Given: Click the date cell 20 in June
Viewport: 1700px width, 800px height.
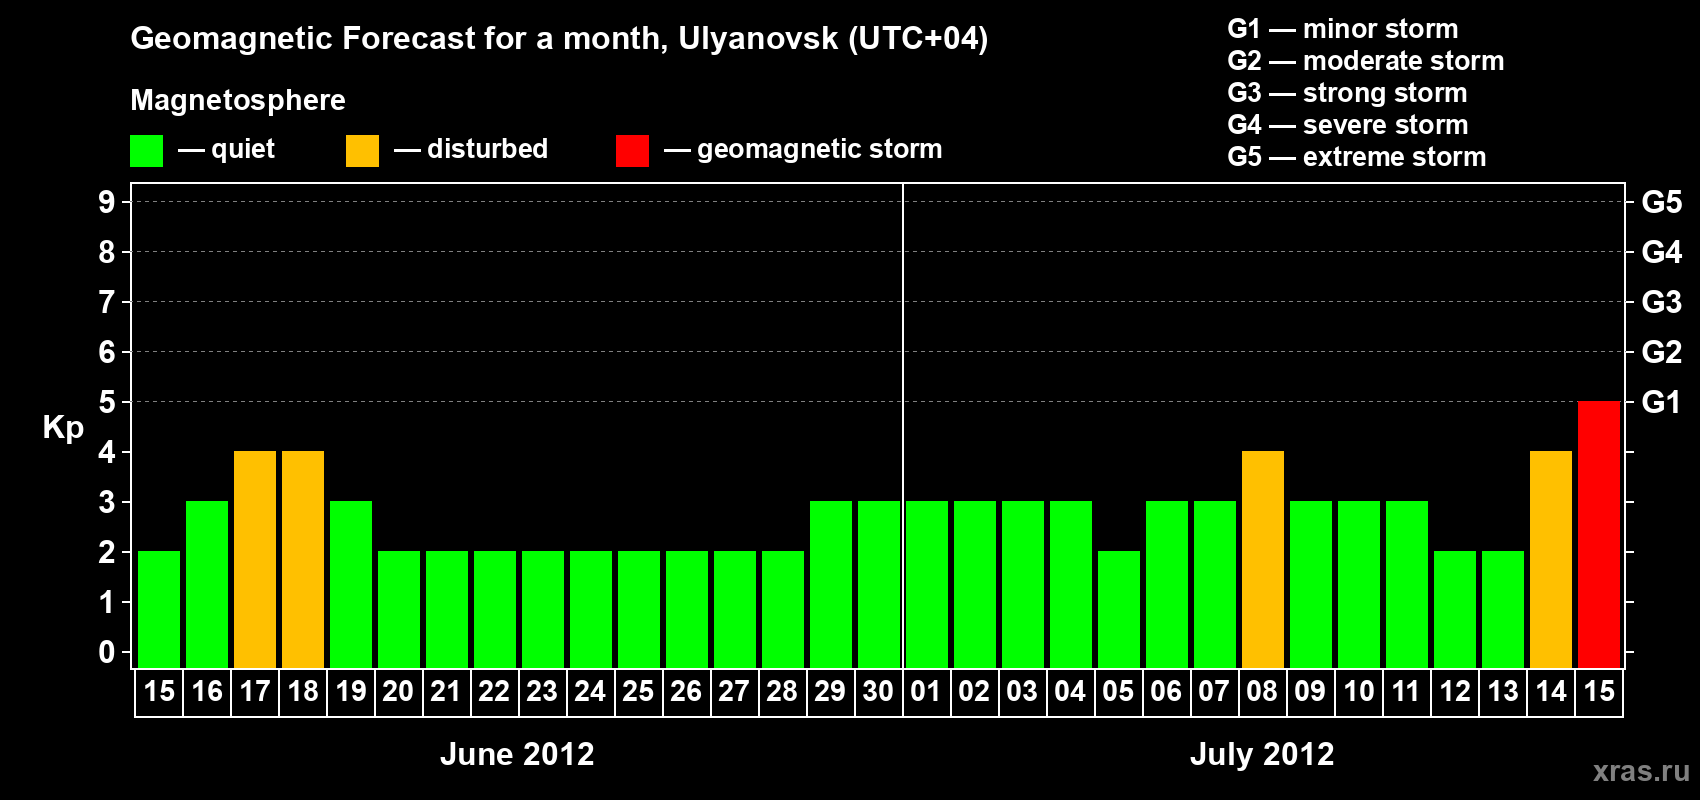Looking at the screenshot, I should 399,692.
